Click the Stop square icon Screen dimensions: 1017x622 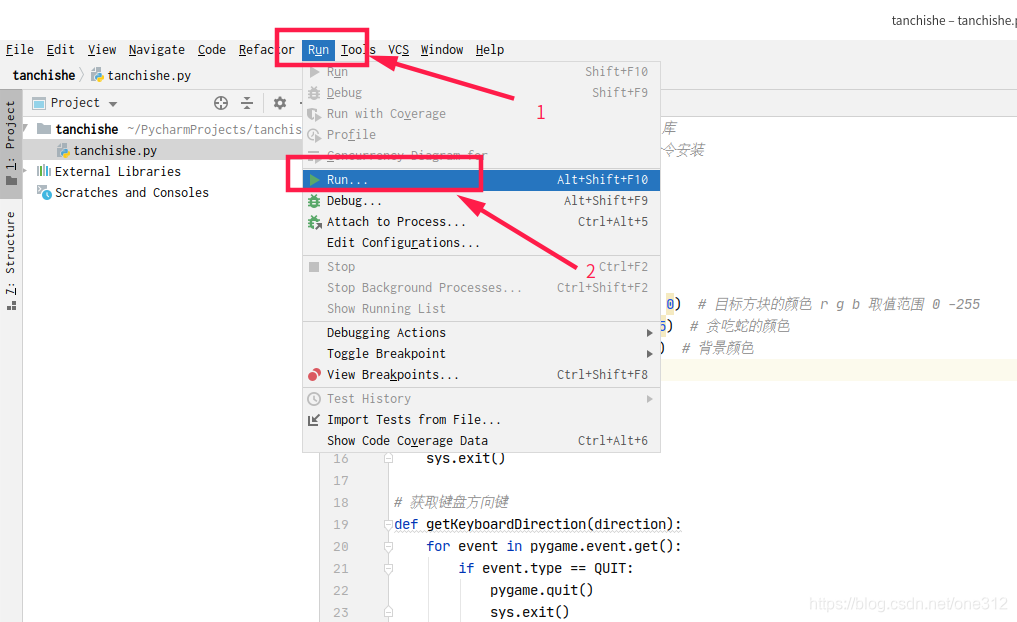(314, 267)
